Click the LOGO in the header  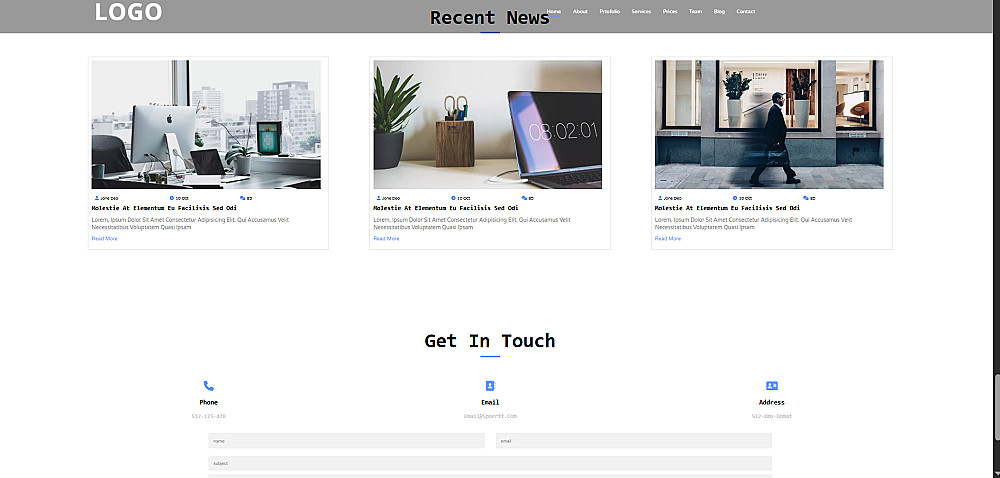128,12
